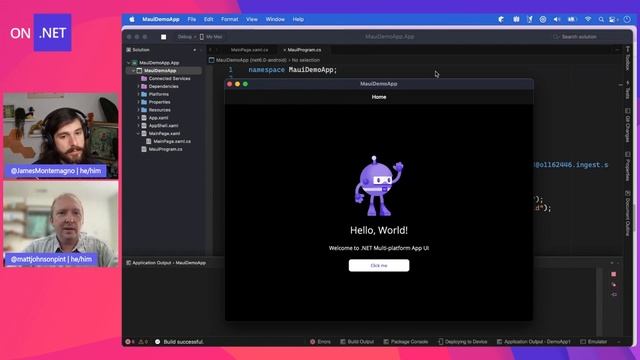Collapse the MauiDemoApp project node
Image resolution: width=640 pixels, height=360 pixels.
click(x=133, y=71)
